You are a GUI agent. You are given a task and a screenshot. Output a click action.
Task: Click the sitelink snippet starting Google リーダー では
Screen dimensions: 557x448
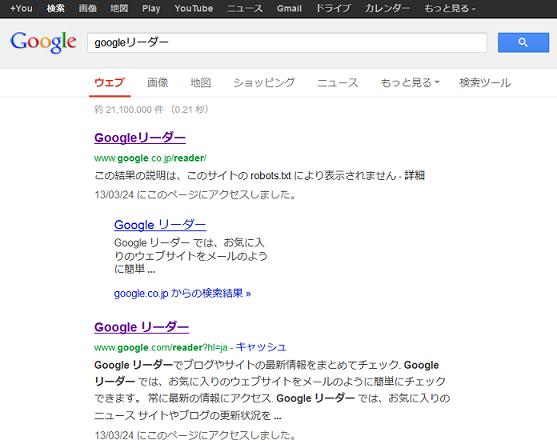point(191,256)
